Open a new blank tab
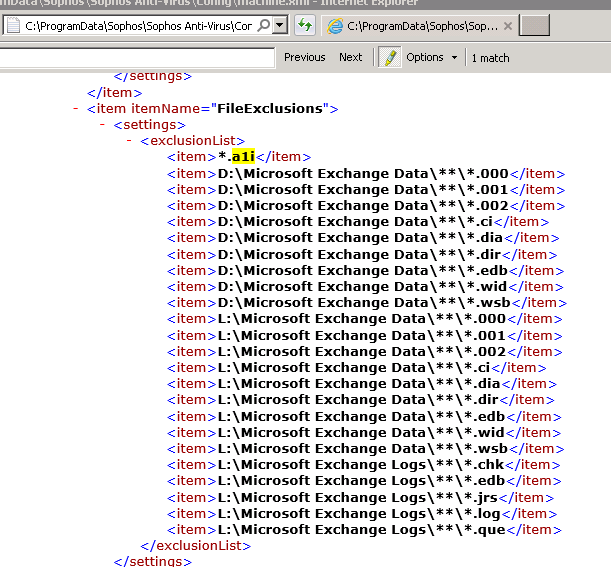This screenshot has height=567, width=611. pos(534,25)
